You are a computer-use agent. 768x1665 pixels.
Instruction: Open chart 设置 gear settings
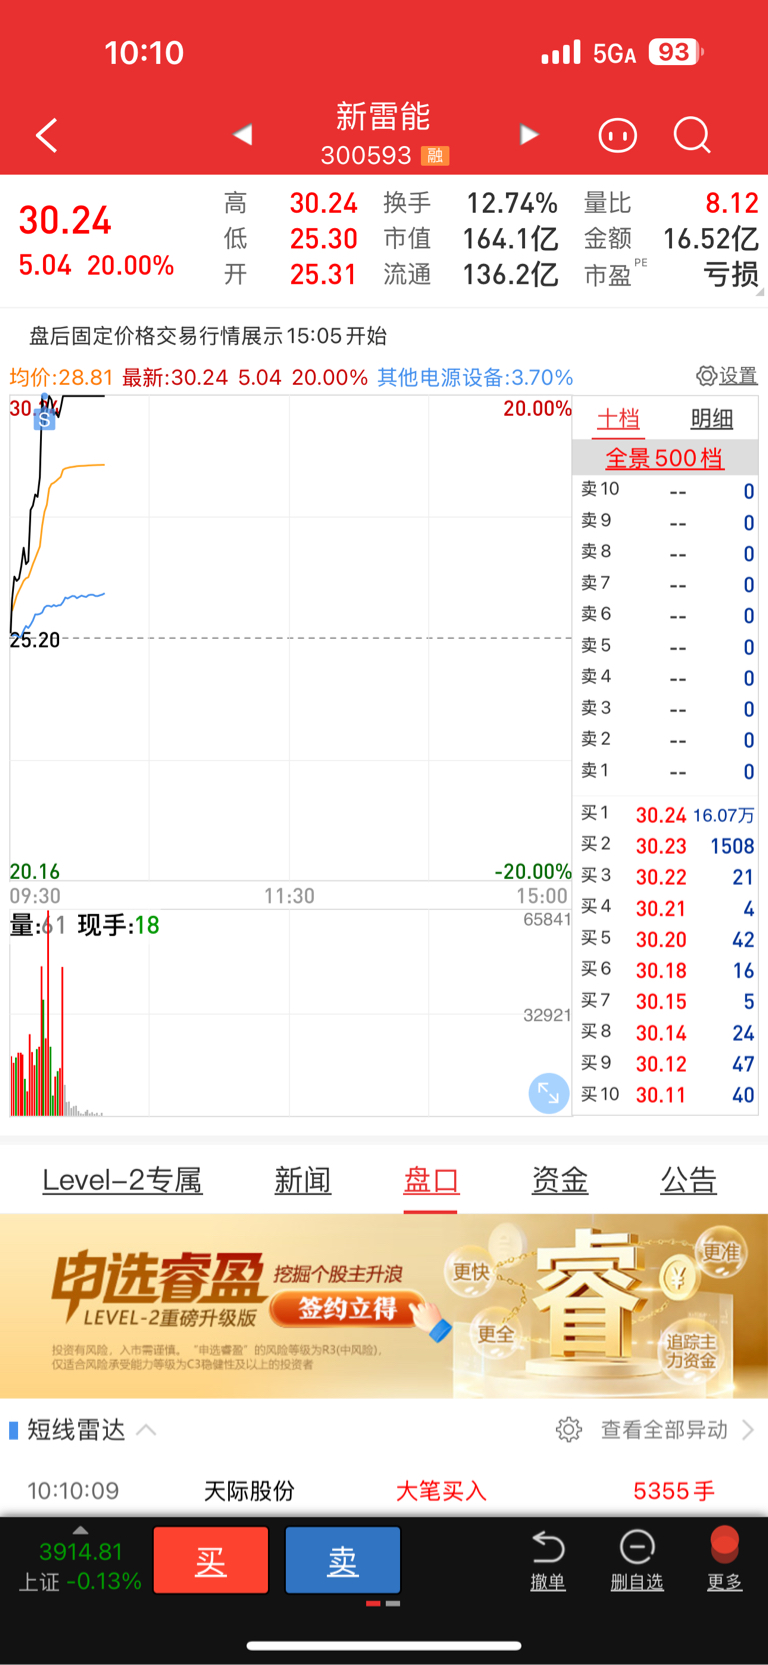[x=727, y=376]
